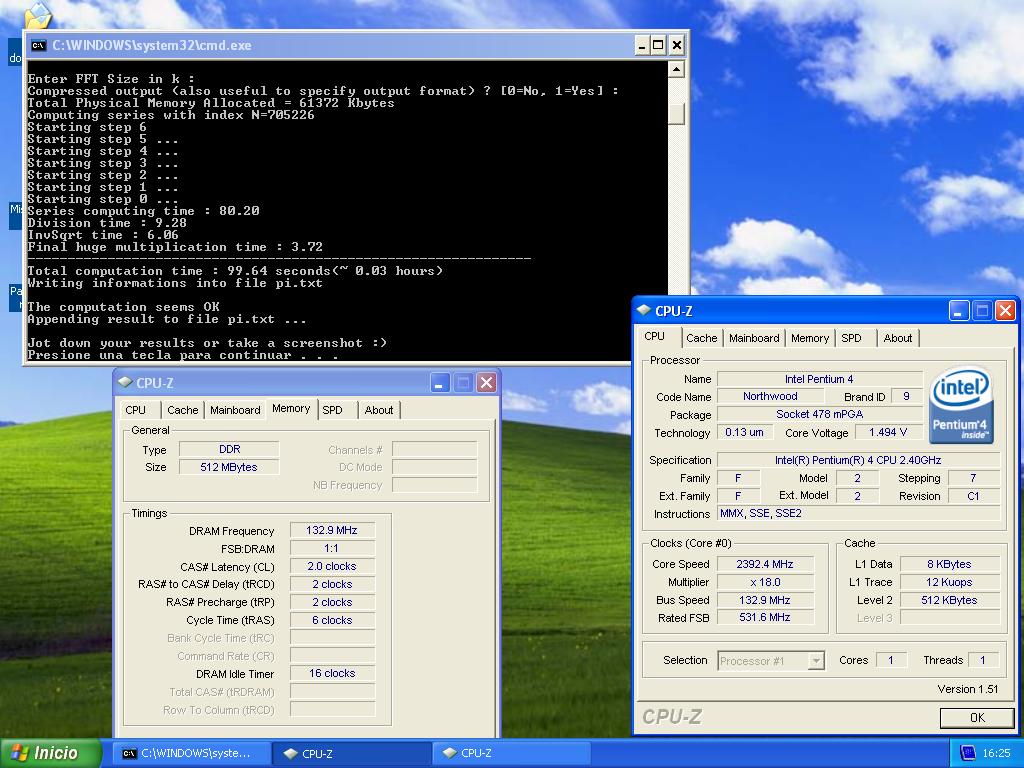Open the SPD tab in right CPU-Z window
Screen dimensions: 1024x768
pos(851,338)
